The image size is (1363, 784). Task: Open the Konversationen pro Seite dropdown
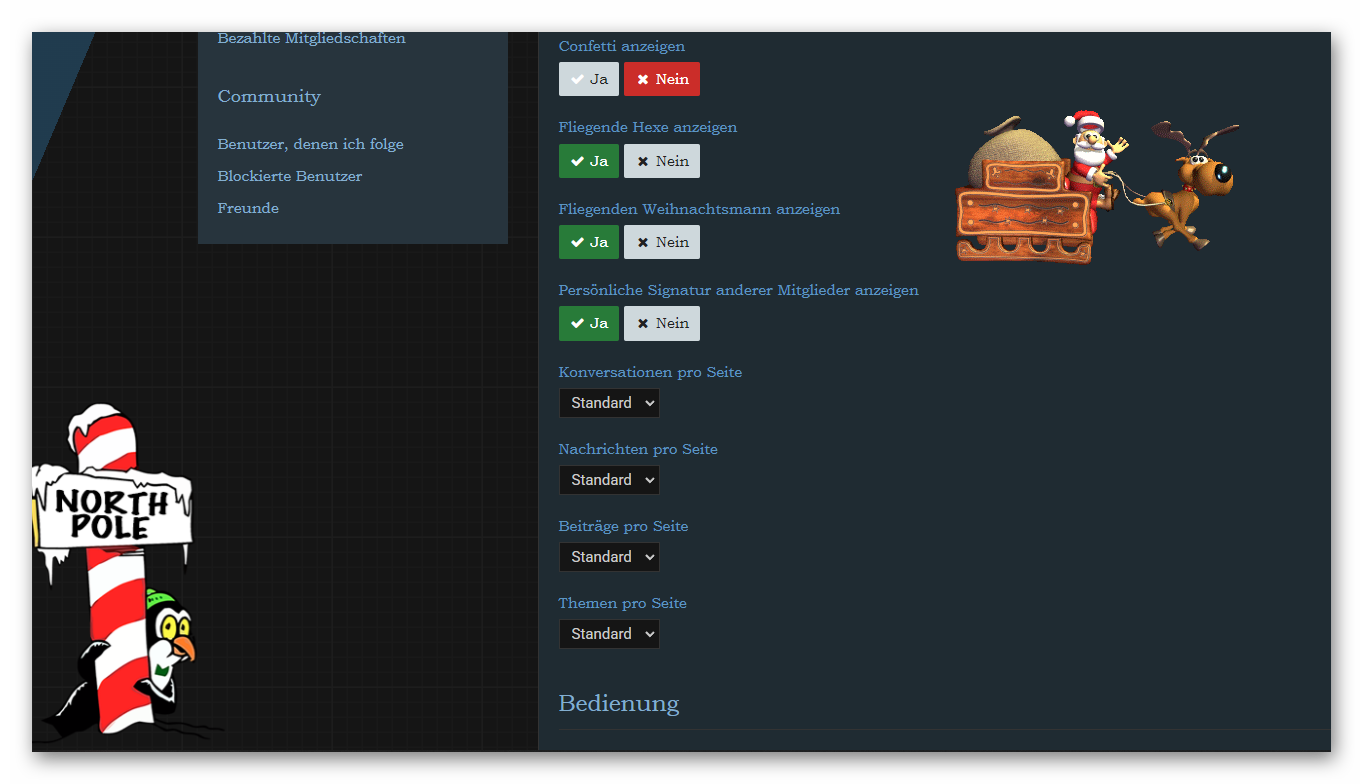pos(609,403)
